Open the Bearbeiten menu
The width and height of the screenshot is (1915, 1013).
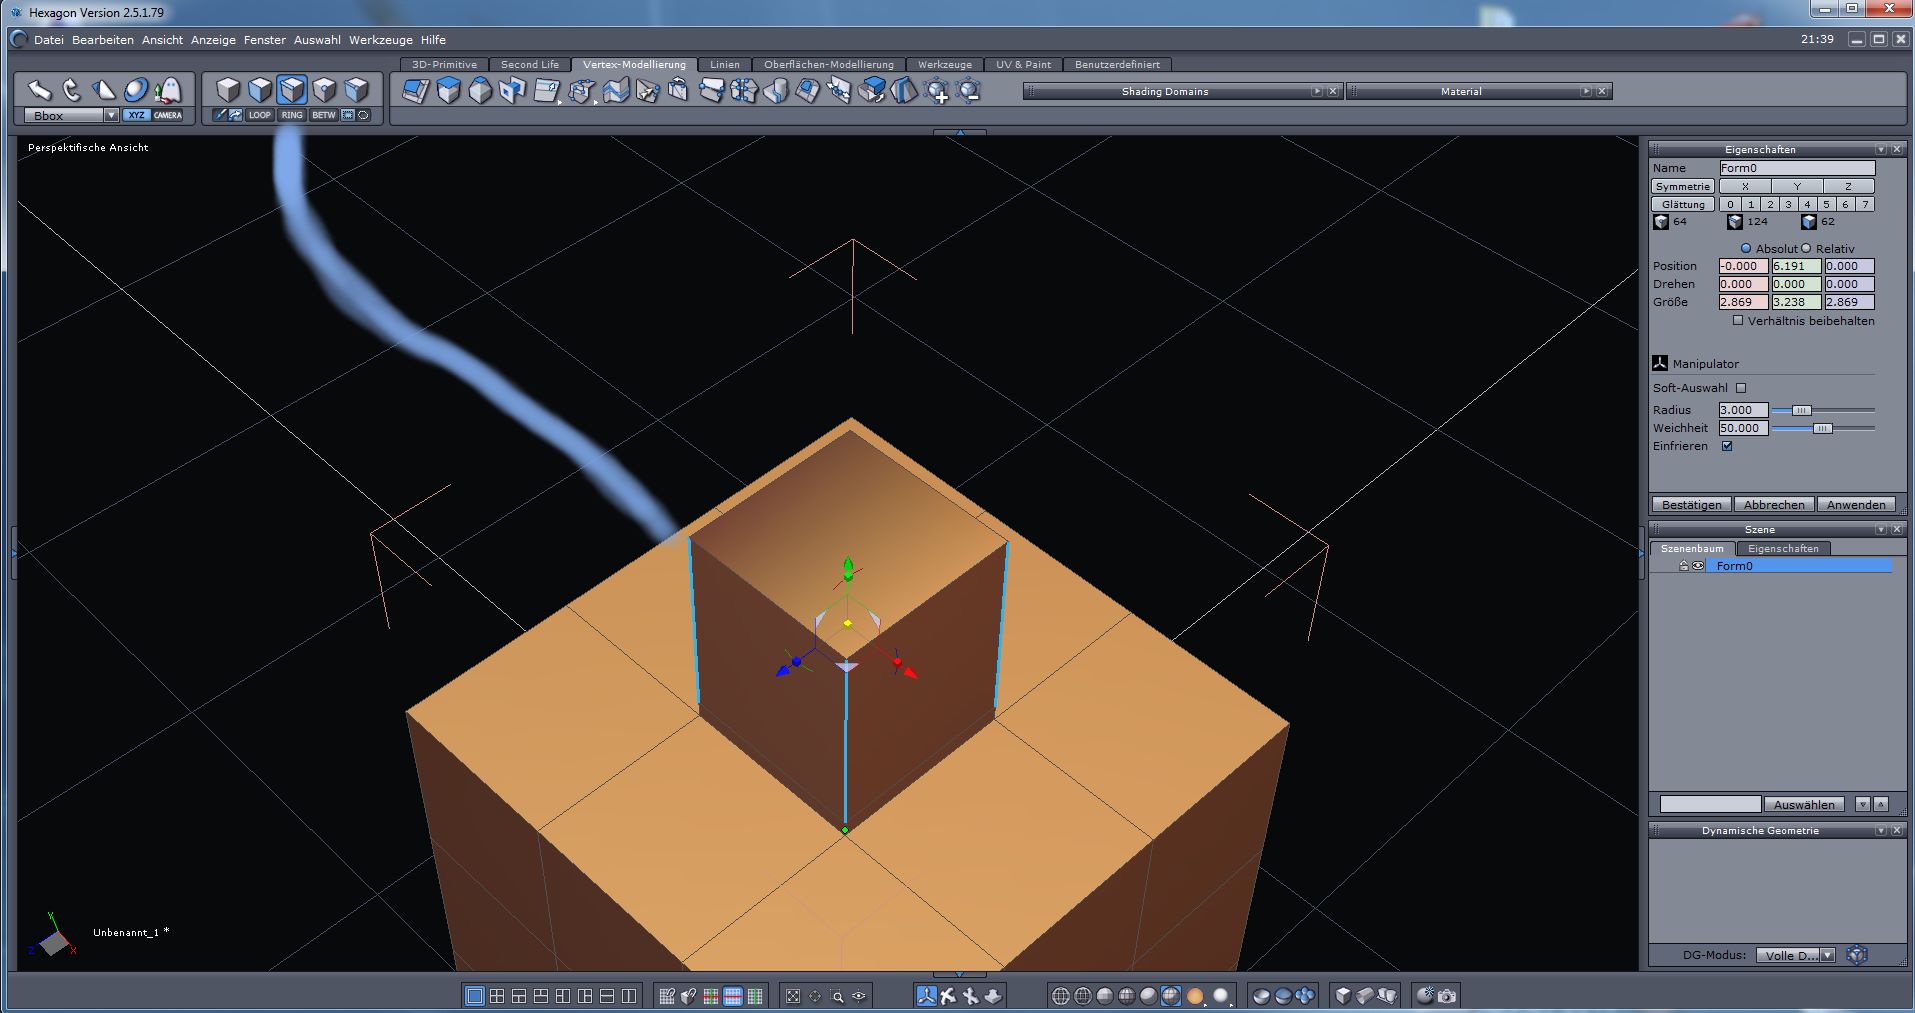[x=103, y=40]
